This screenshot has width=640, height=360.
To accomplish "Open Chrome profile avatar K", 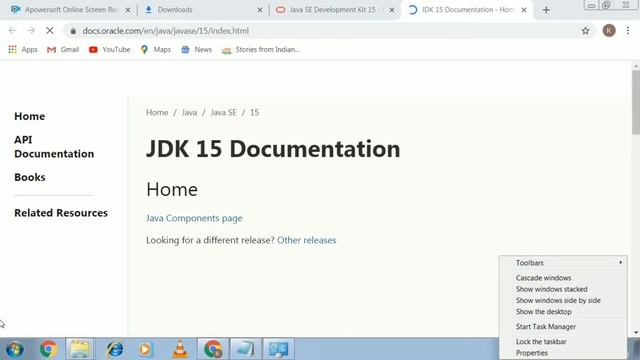I will coord(609,31).
